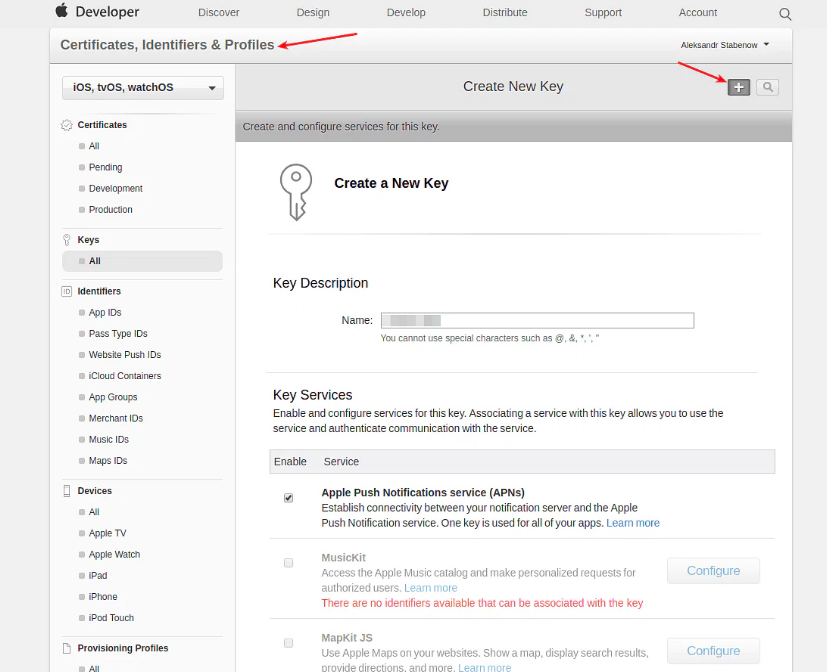Viewport: 827px width, 672px height.
Task: Click the large key illustration icon
Action: click(x=296, y=192)
